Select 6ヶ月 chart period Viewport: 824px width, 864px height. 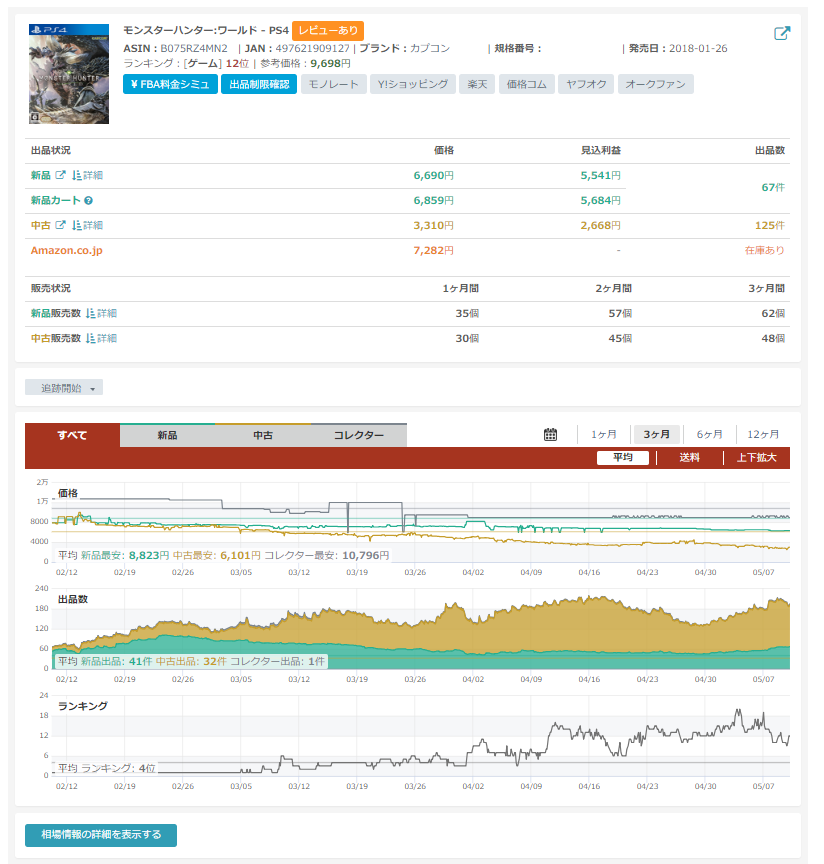[709, 434]
